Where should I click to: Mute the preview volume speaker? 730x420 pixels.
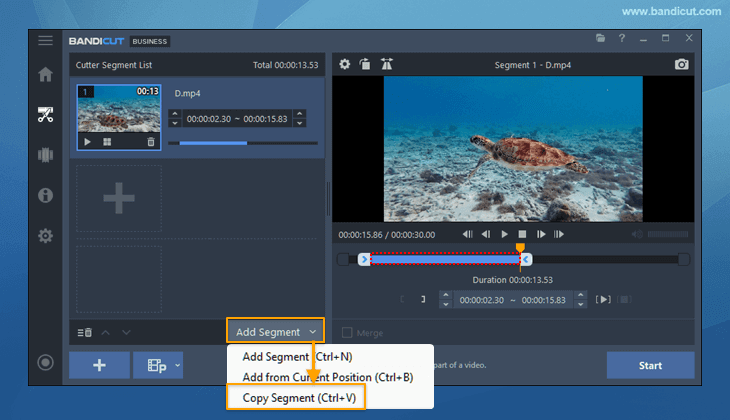tap(637, 234)
